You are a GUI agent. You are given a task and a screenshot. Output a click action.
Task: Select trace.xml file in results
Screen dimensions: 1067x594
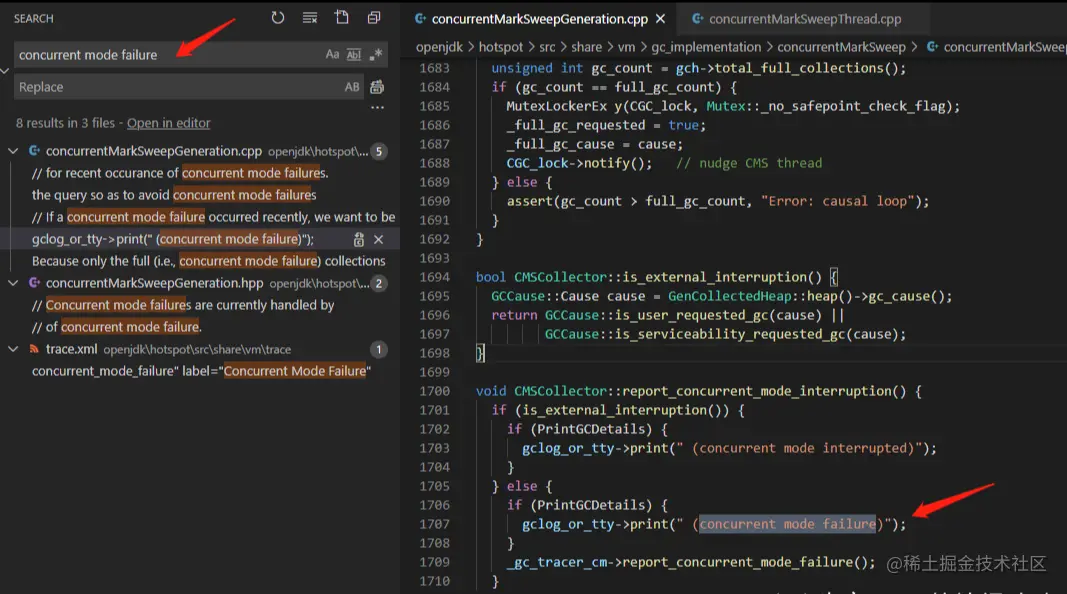[71, 349]
